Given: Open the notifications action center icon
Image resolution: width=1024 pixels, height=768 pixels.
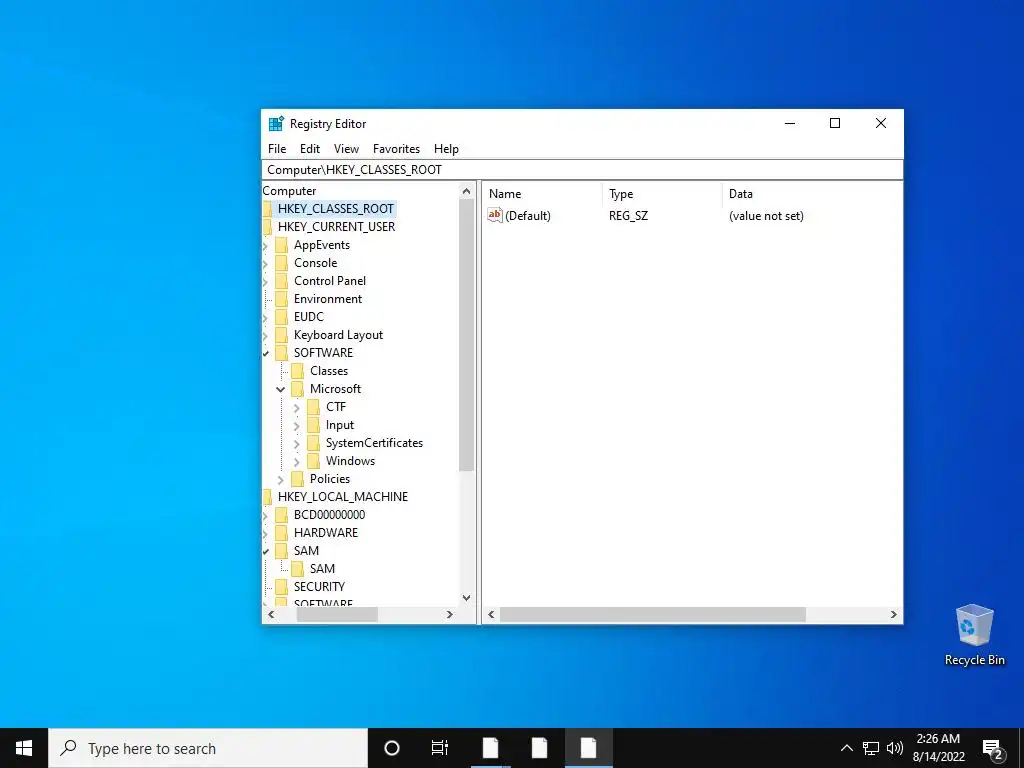Looking at the screenshot, I should point(993,748).
